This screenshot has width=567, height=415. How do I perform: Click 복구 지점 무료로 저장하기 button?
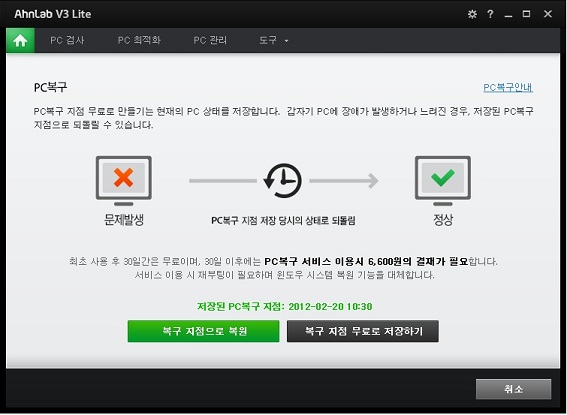(x=363, y=331)
